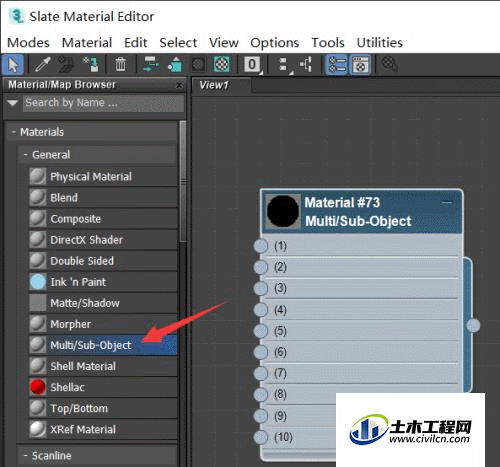Click input socket for slot (3)
The height and width of the screenshot is (467, 500).
coord(261,288)
